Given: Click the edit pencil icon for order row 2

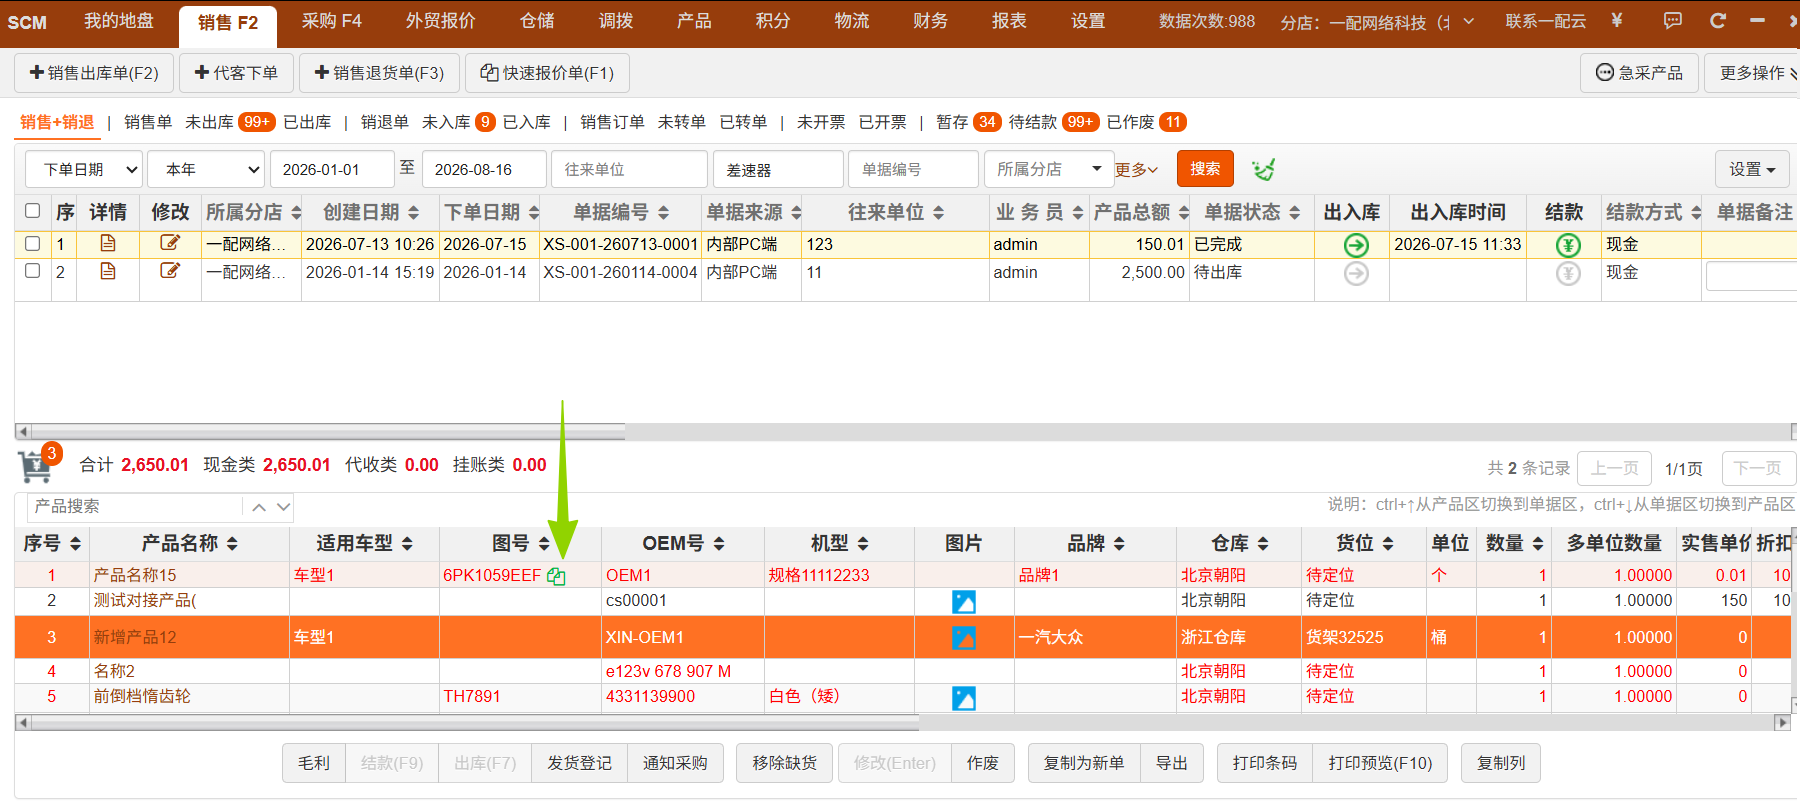Looking at the screenshot, I should 170,271.
